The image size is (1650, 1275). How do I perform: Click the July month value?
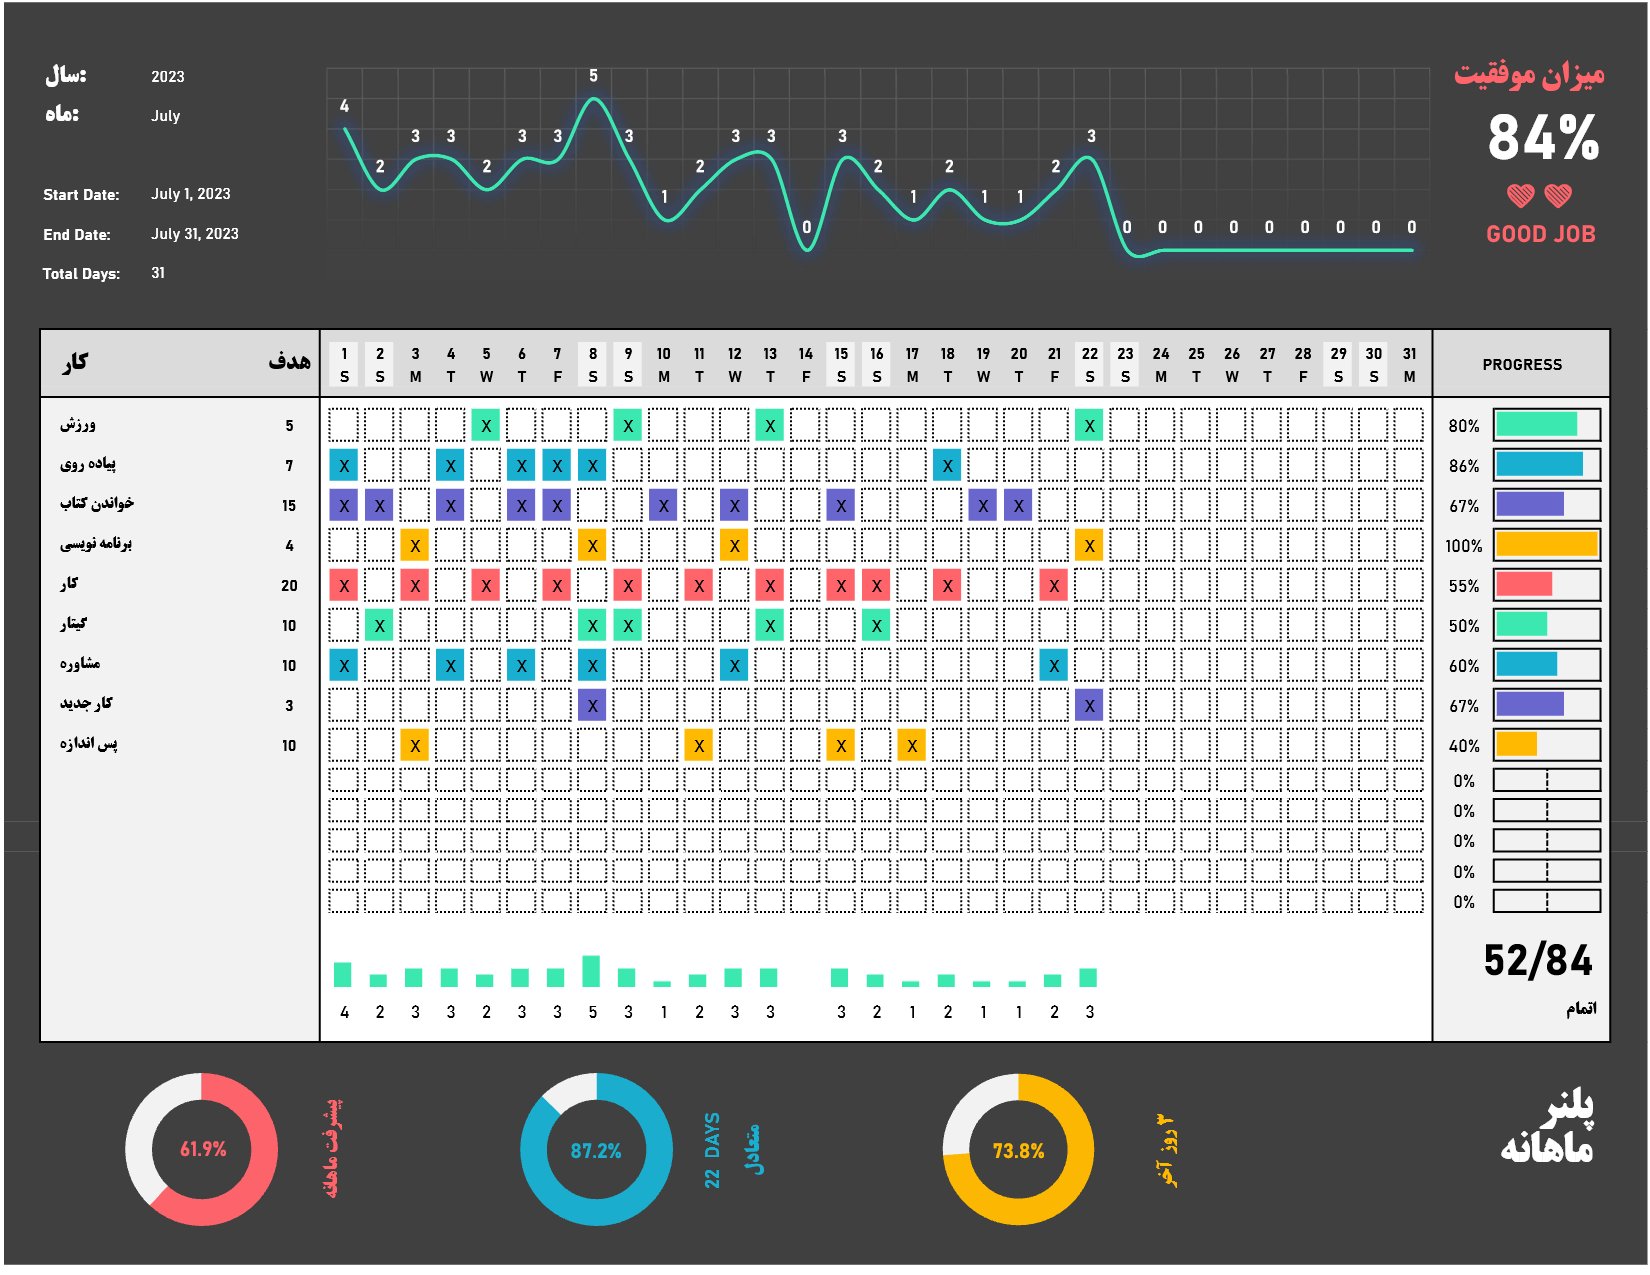tap(166, 116)
